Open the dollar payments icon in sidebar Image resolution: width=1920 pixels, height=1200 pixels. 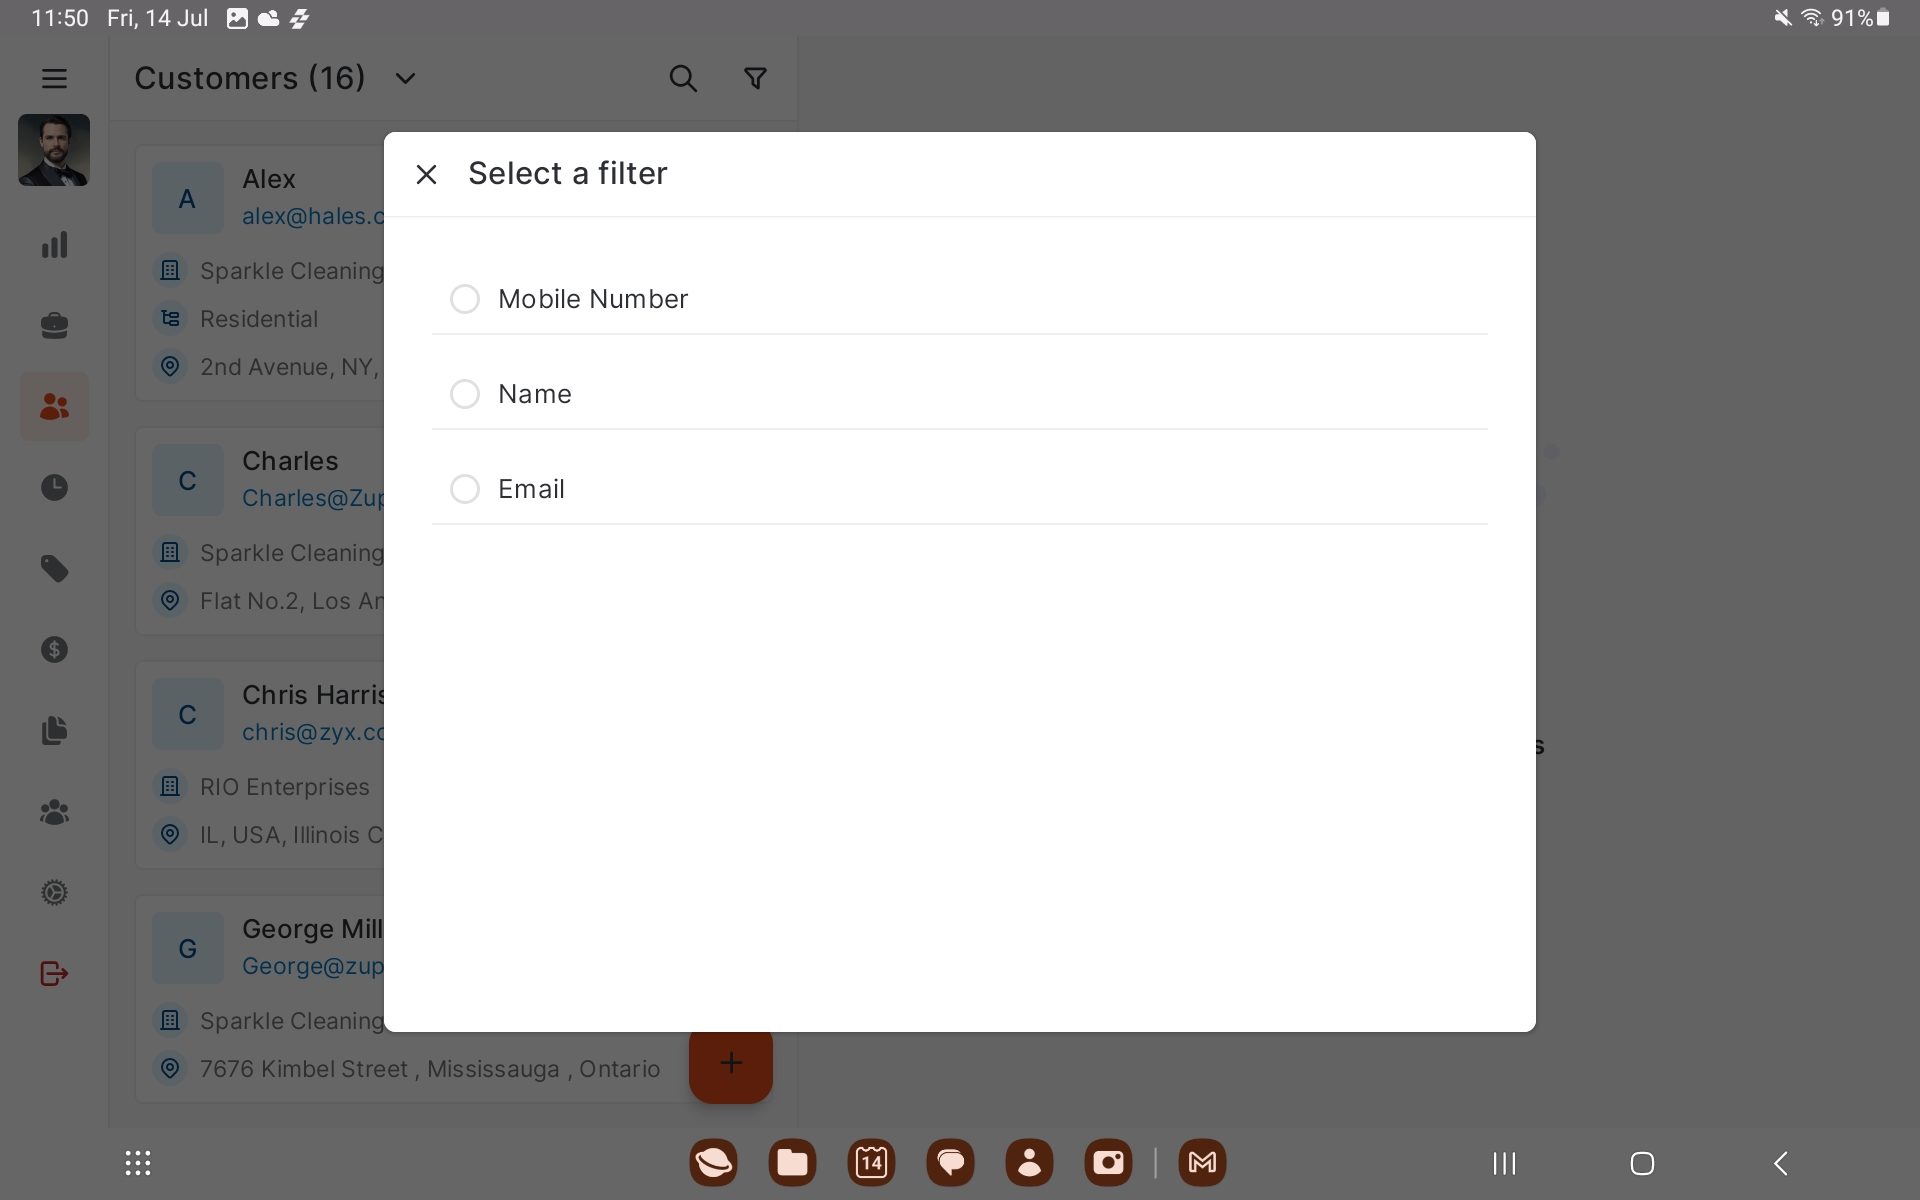click(x=54, y=650)
